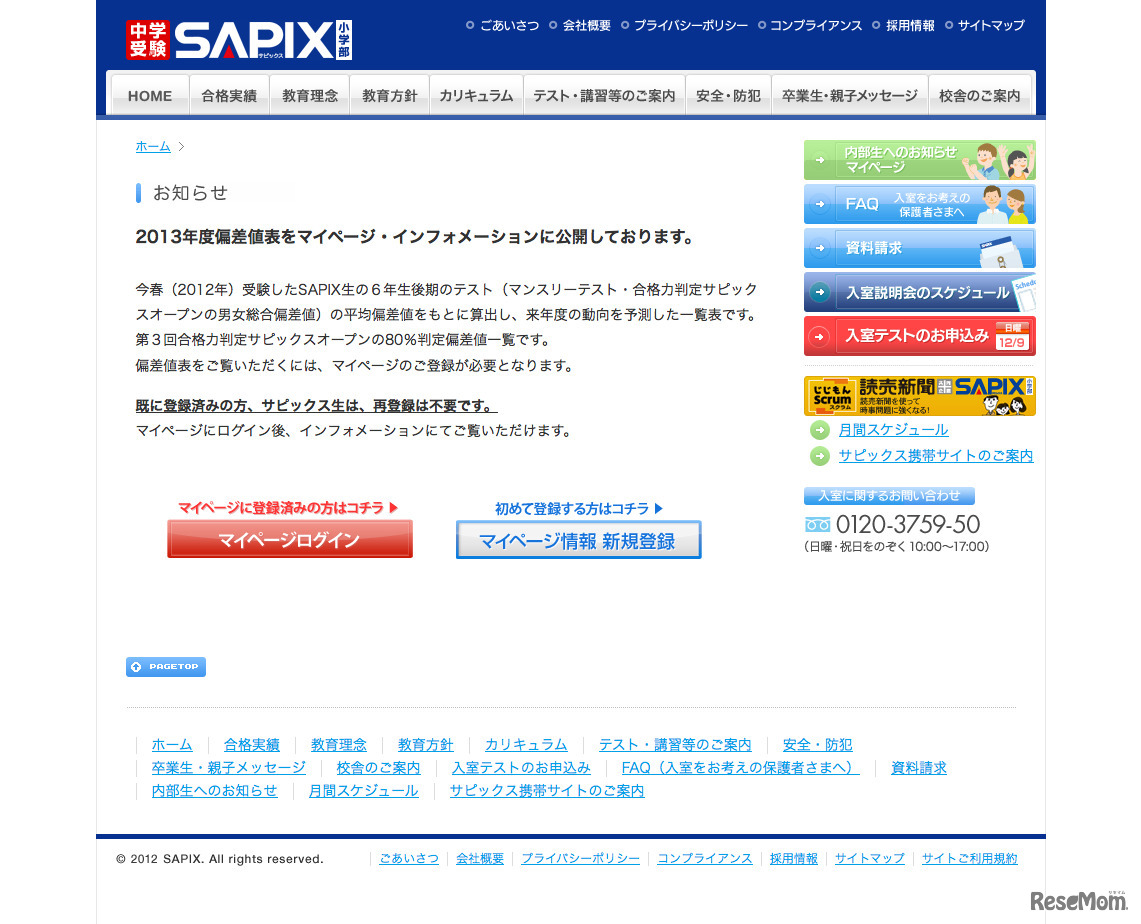Open the 安全・防犯 navigation tab
This screenshot has width=1141, height=924.
click(x=728, y=95)
